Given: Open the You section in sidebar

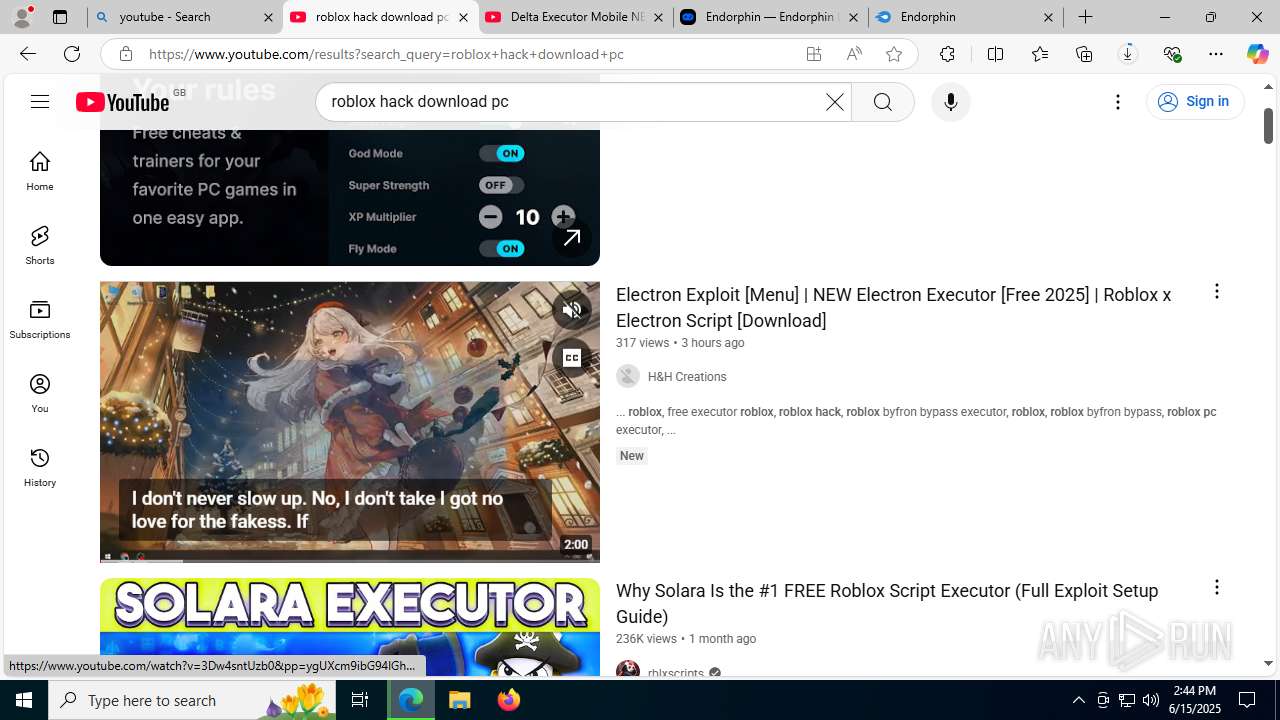Looking at the screenshot, I should 40,393.
